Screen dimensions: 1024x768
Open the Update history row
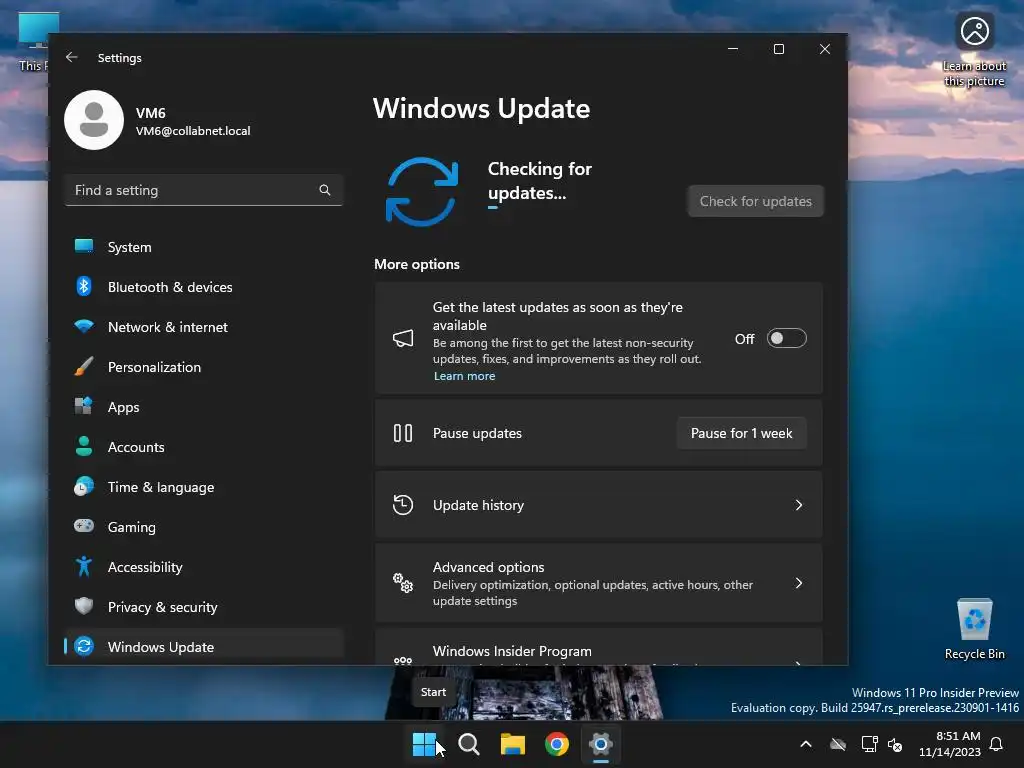pos(599,505)
